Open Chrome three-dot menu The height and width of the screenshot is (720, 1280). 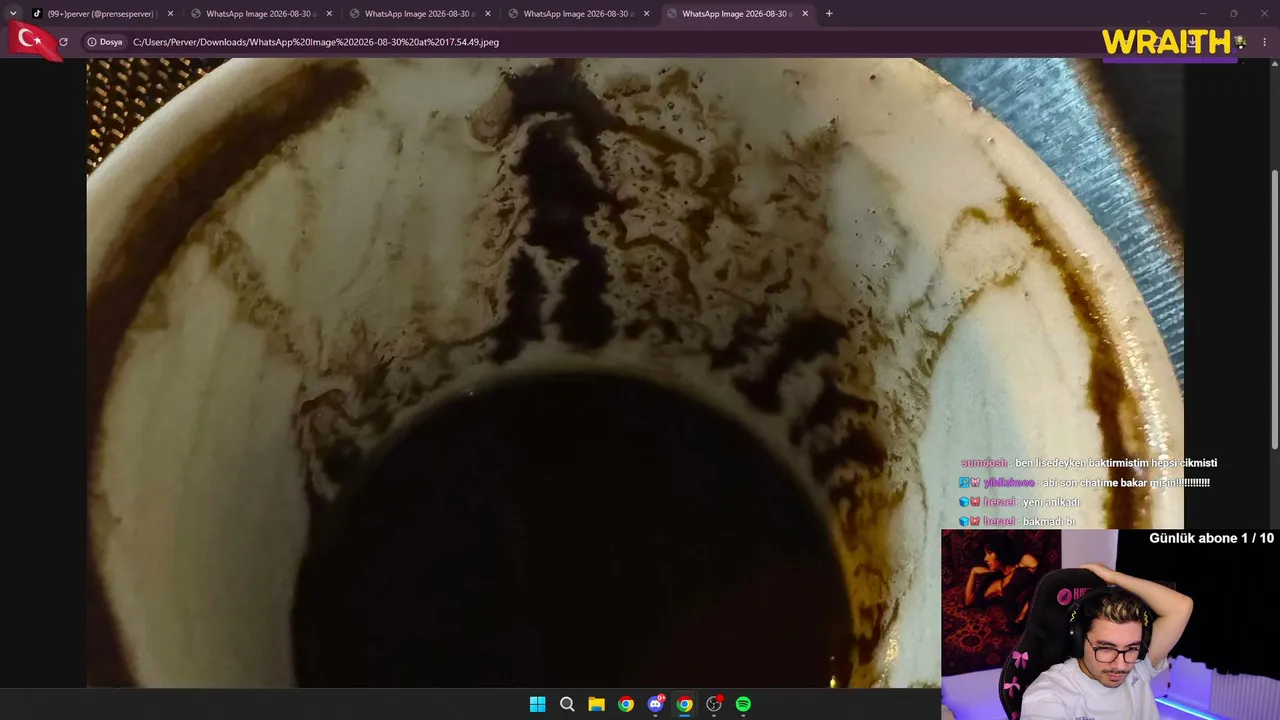[1265, 42]
